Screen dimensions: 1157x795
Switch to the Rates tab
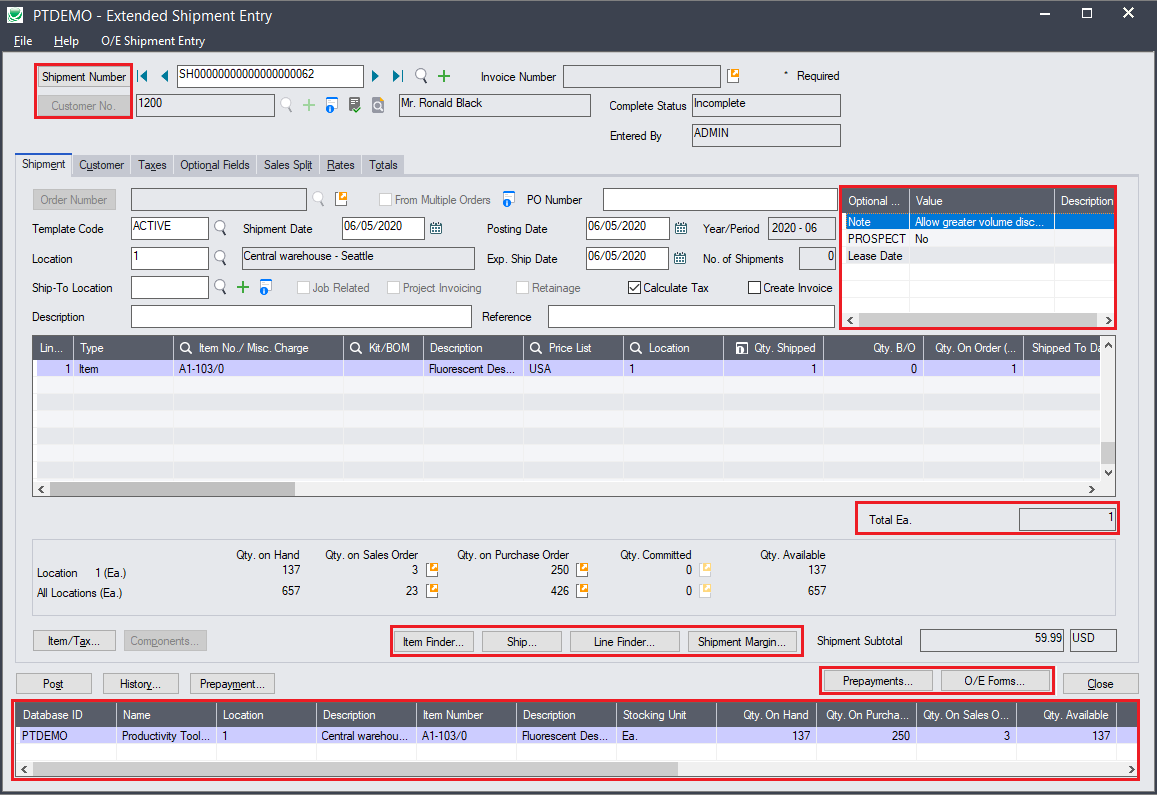341,165
